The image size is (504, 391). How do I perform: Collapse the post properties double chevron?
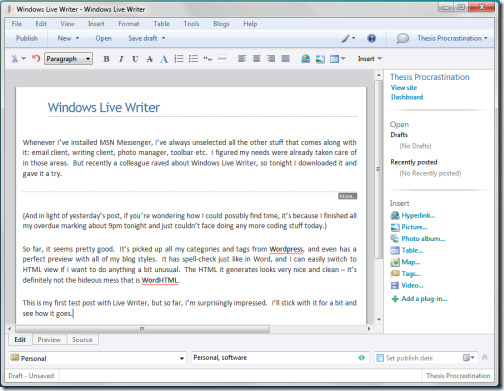click(x=485, y=357)
